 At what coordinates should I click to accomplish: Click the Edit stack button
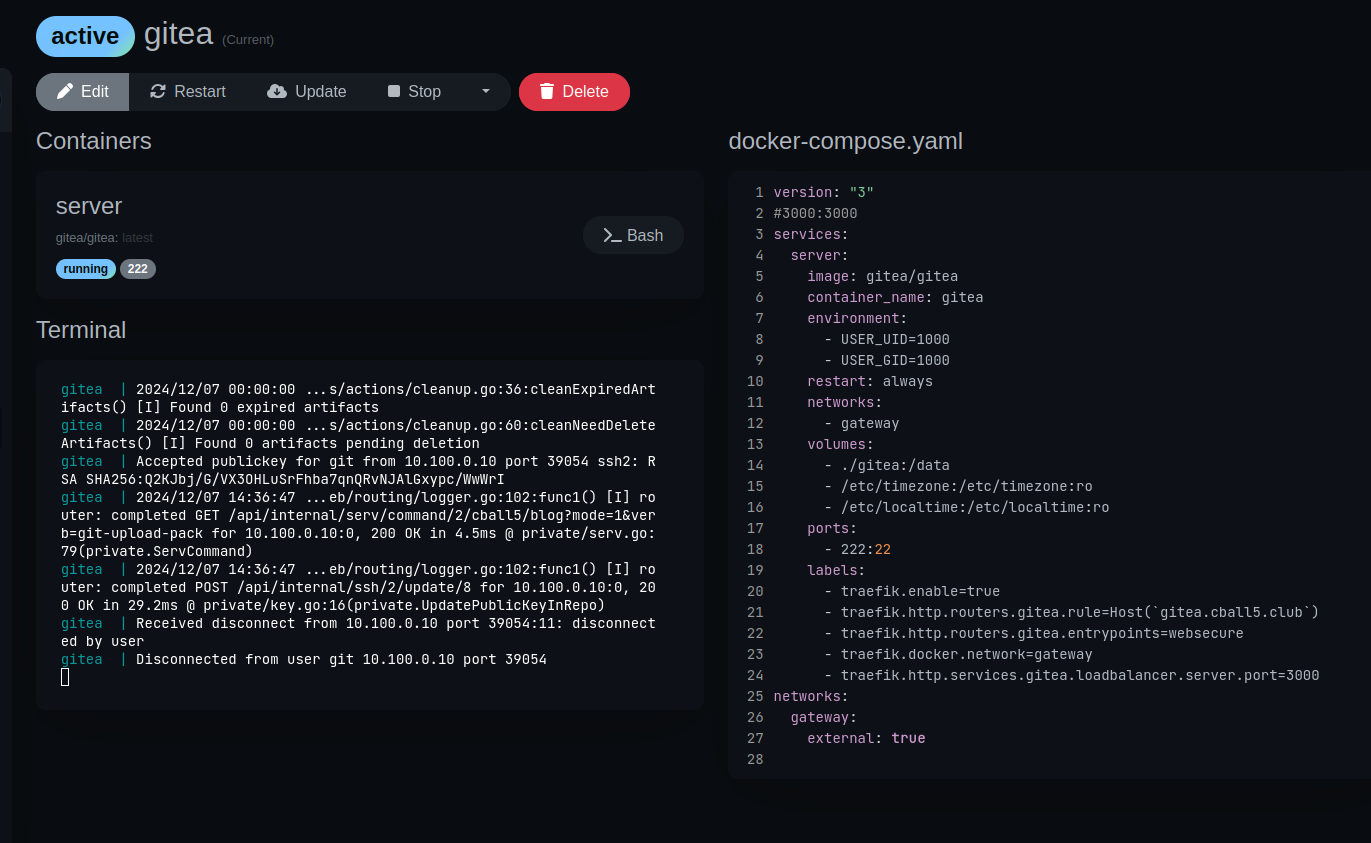tap(83, 92)
